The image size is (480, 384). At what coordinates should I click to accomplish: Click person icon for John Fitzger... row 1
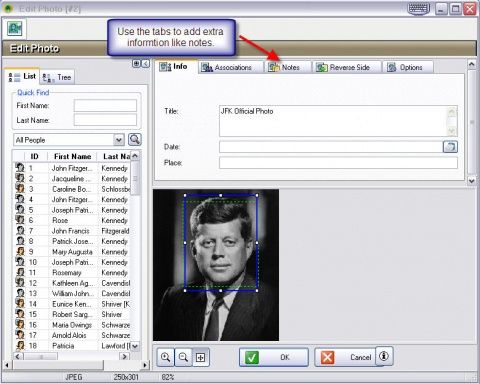pos(20,168)
